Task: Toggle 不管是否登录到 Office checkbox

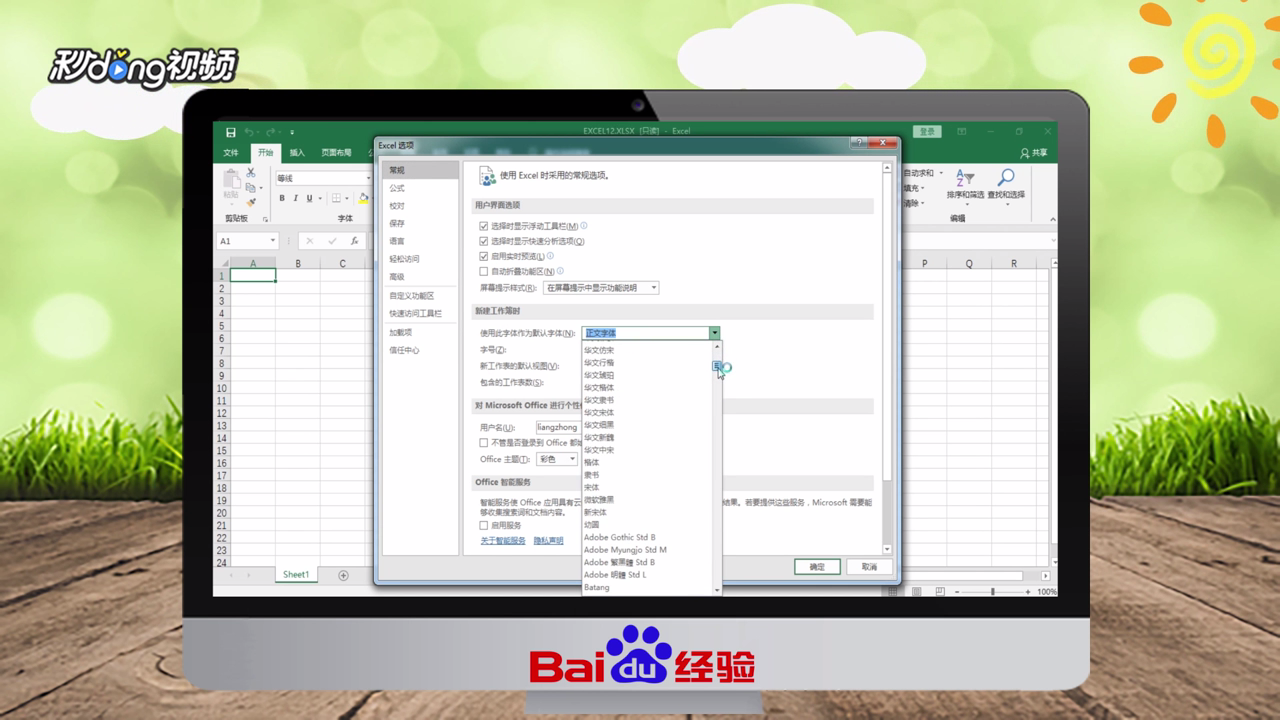Action: pos(484,443)
